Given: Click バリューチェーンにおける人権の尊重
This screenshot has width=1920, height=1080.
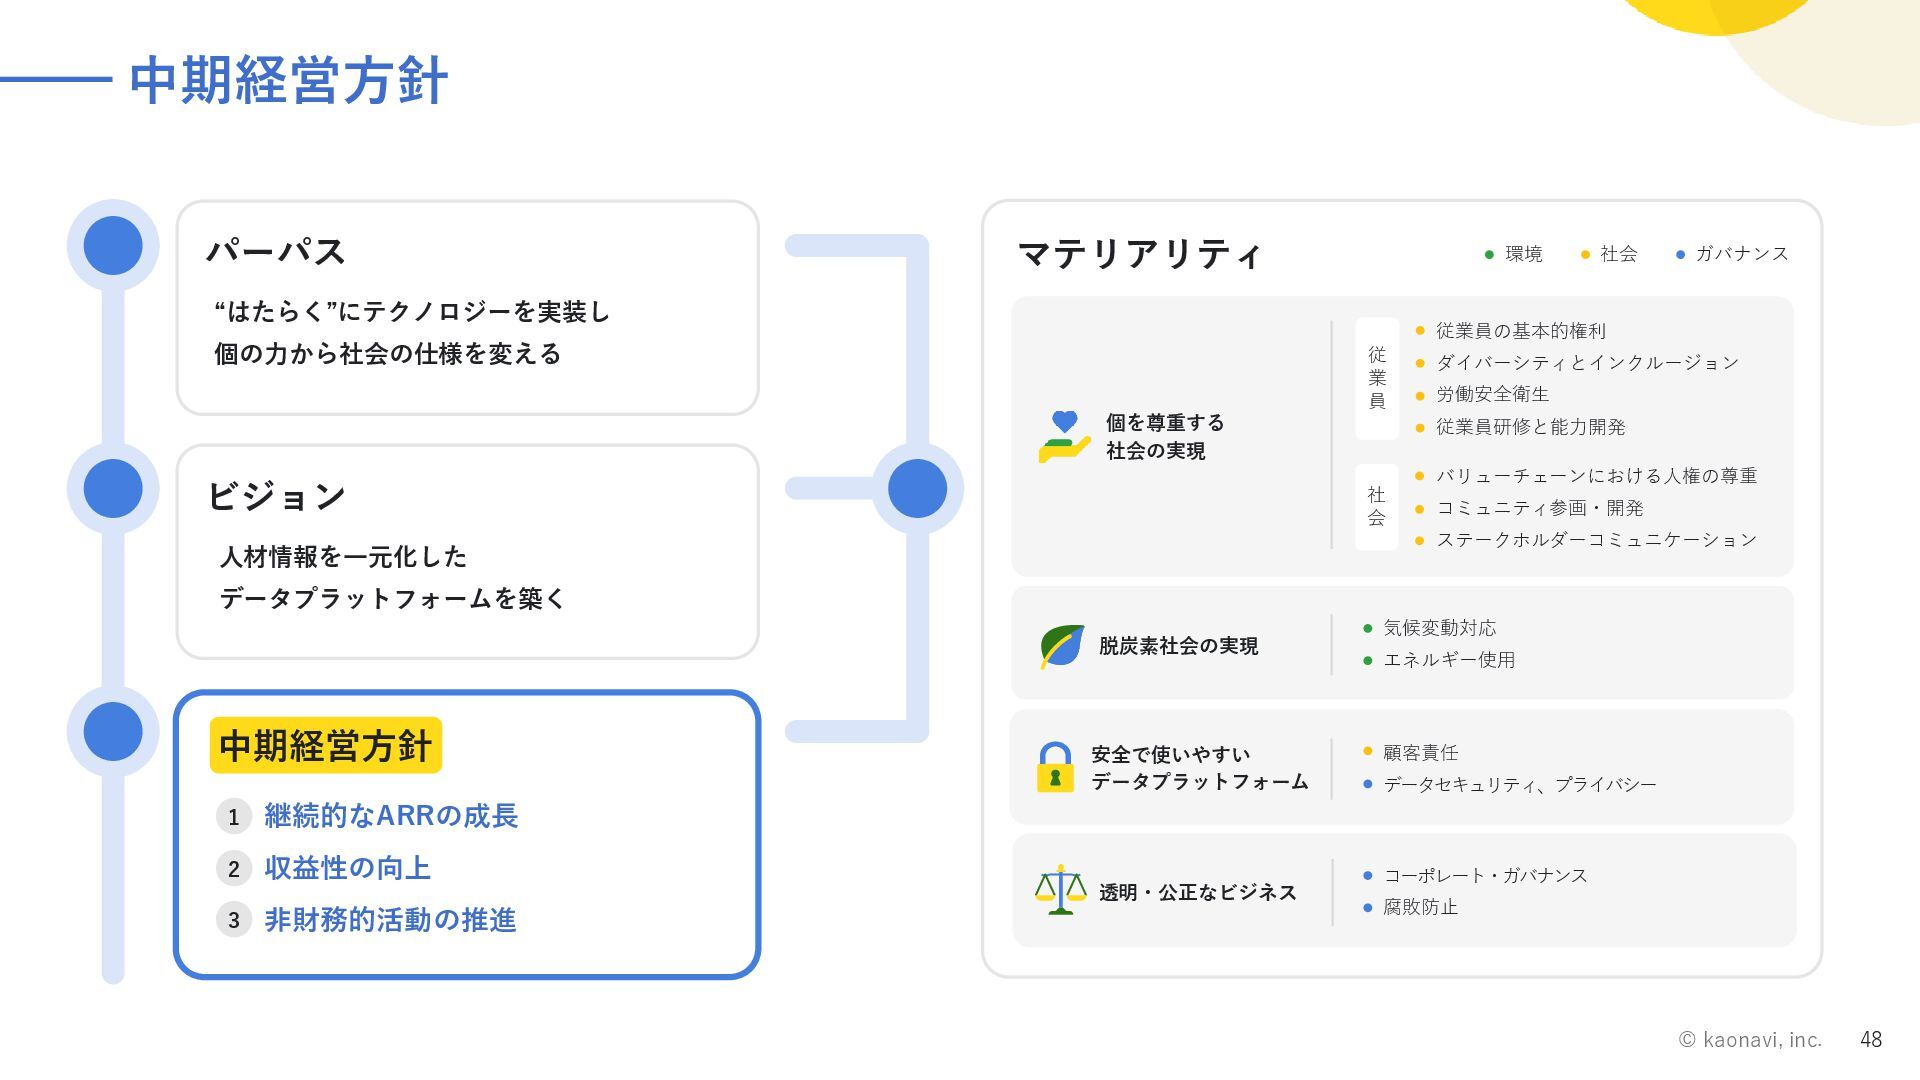Looking at the screenshot, I should tap(1597, 476).
